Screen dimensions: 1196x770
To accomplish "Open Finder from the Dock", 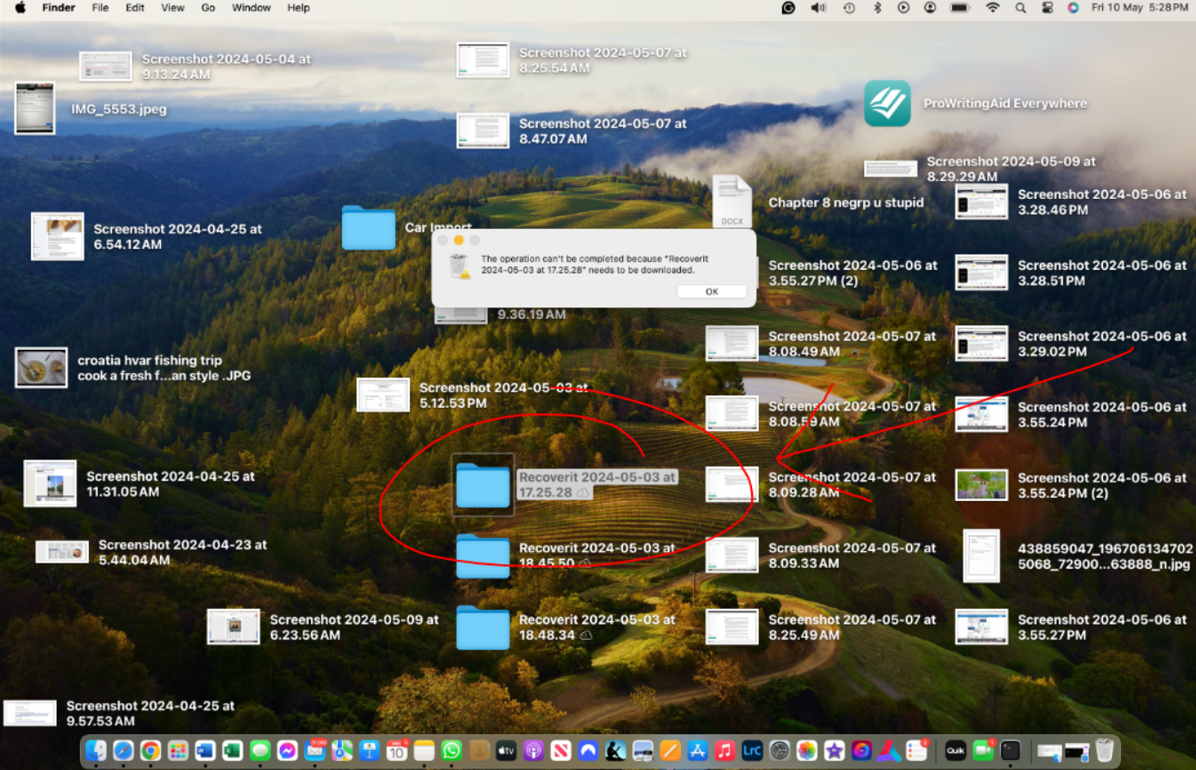I will (x=95, y=751).
